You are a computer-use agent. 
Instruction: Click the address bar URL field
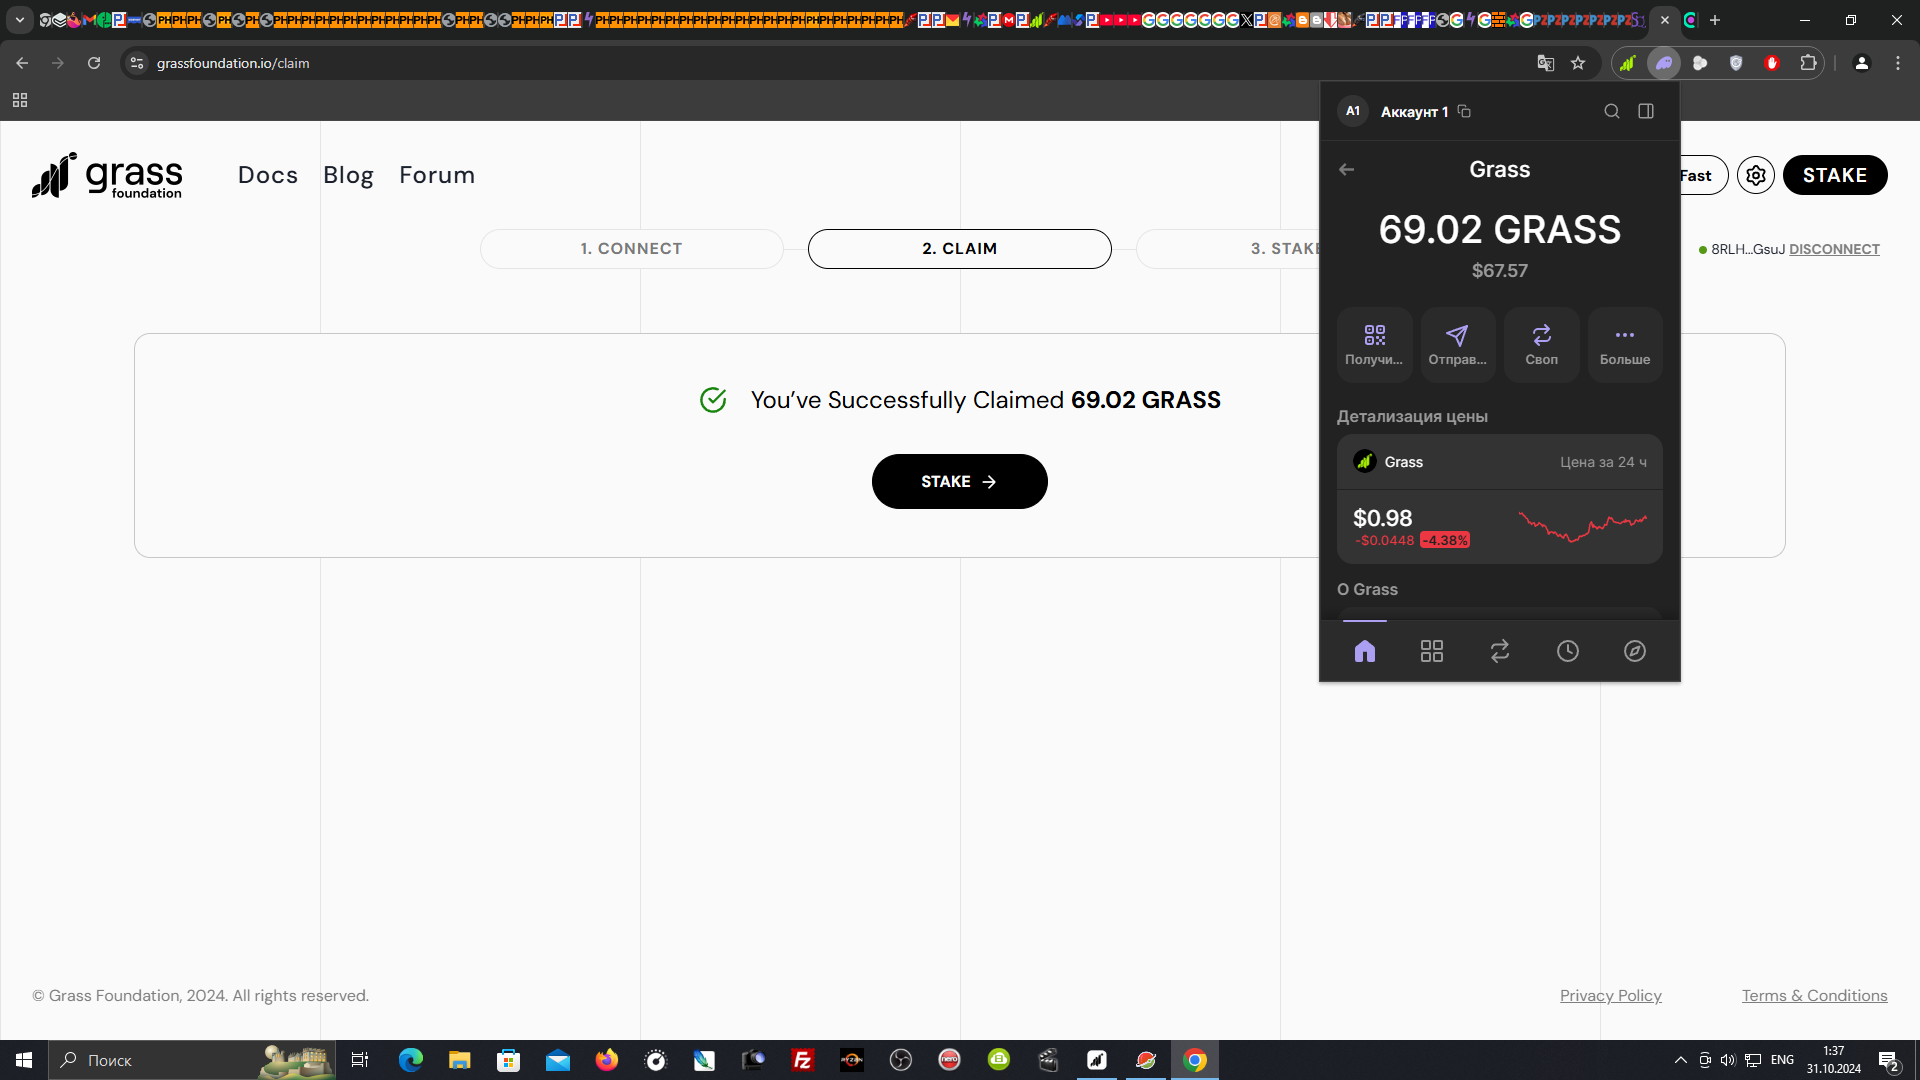[x=840, y=63]
